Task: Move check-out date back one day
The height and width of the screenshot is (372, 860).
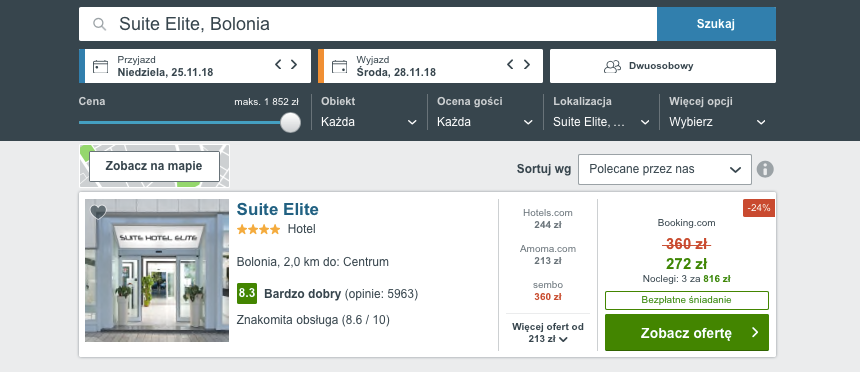Action: click(510, 65)
